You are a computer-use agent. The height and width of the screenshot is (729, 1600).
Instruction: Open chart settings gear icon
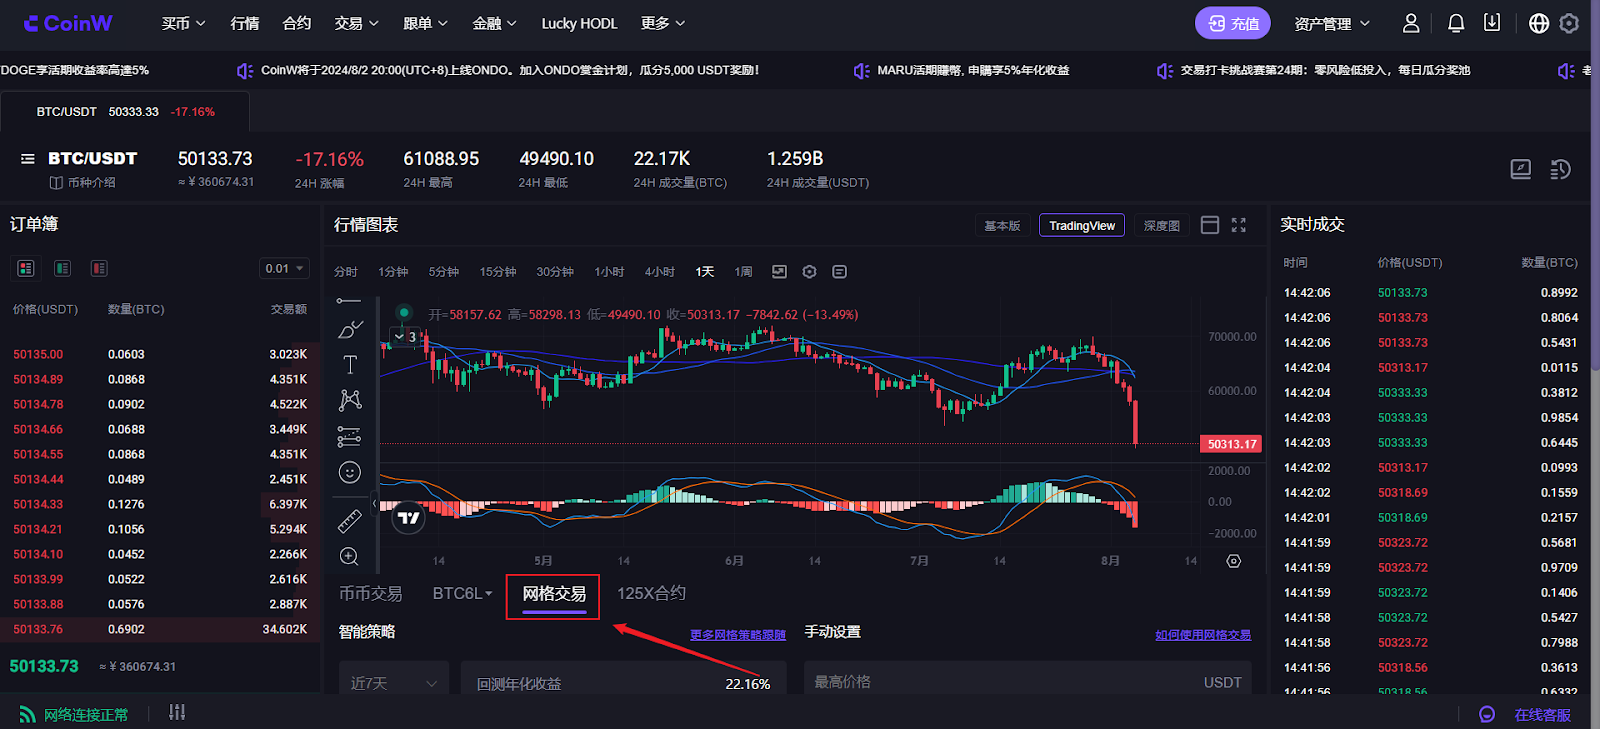pos(809,272)
